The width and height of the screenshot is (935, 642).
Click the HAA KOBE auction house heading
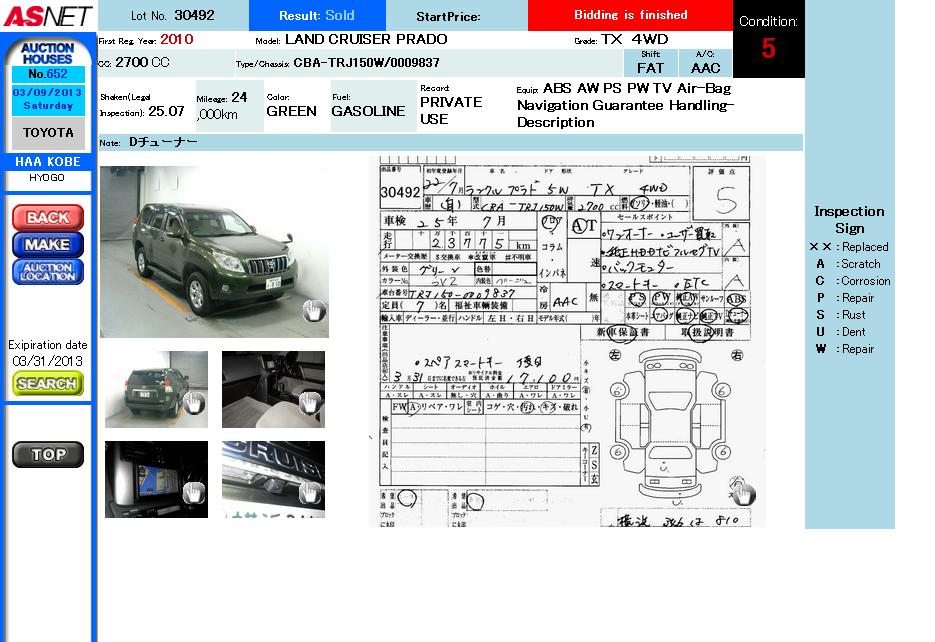48,162
